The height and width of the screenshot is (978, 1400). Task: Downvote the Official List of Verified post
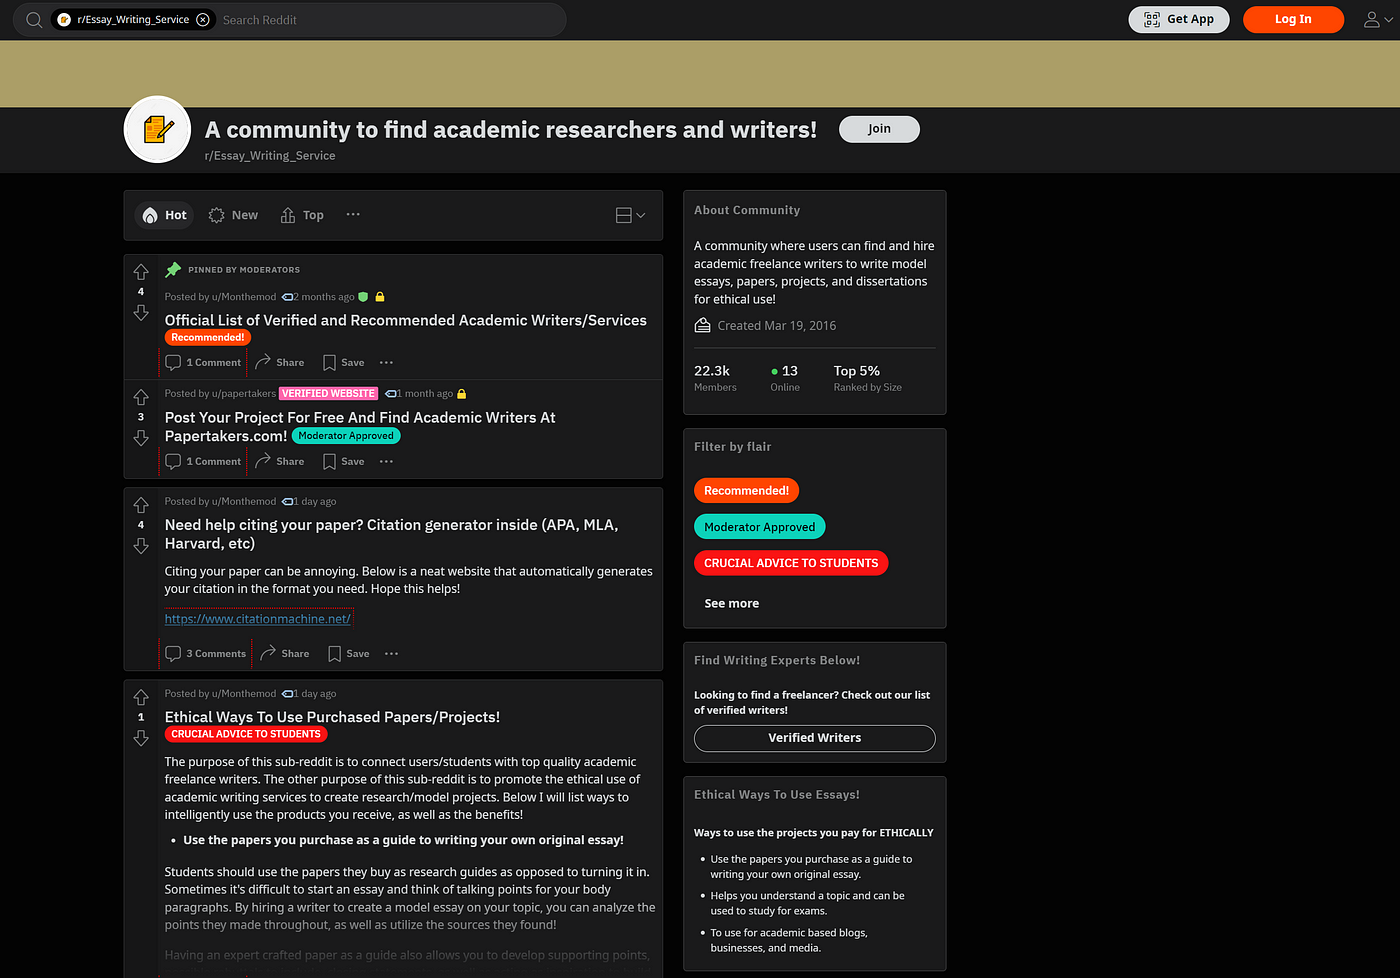click(x=141, y=312)
